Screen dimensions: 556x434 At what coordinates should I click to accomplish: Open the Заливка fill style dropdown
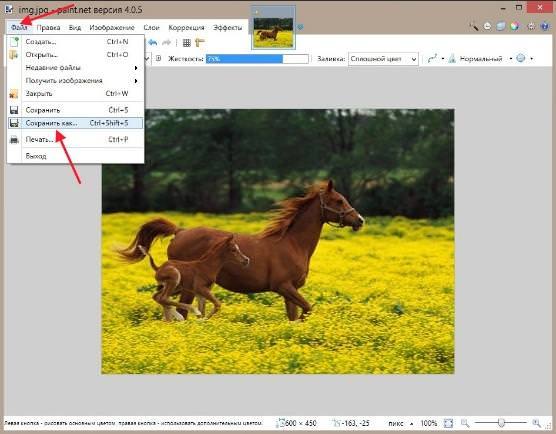pyautogui.click(x=383, y=59)
